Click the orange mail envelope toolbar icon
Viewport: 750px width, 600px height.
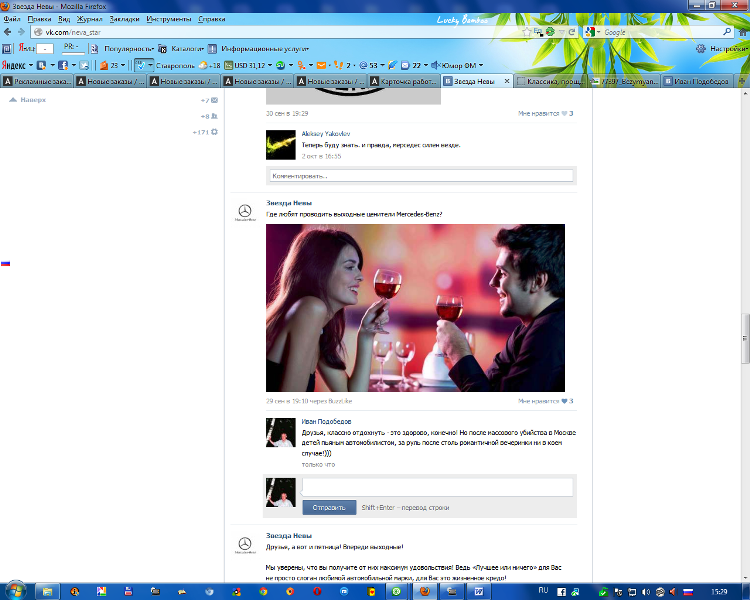321,65
